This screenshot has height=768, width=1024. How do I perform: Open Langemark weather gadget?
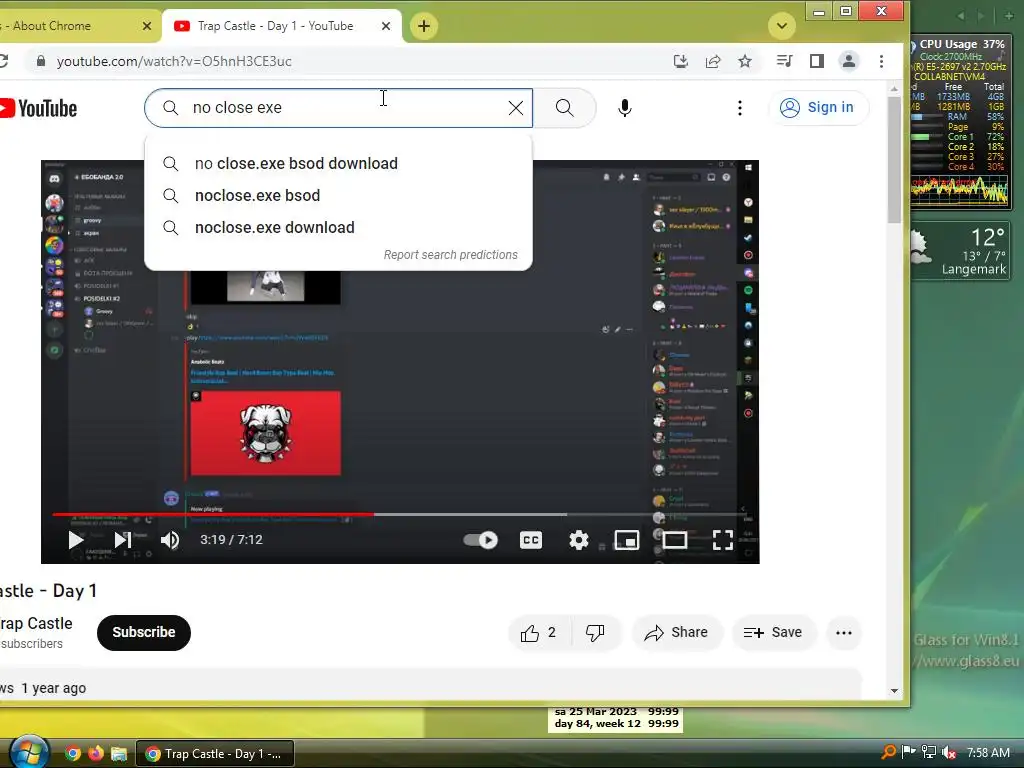coord(960,251)
